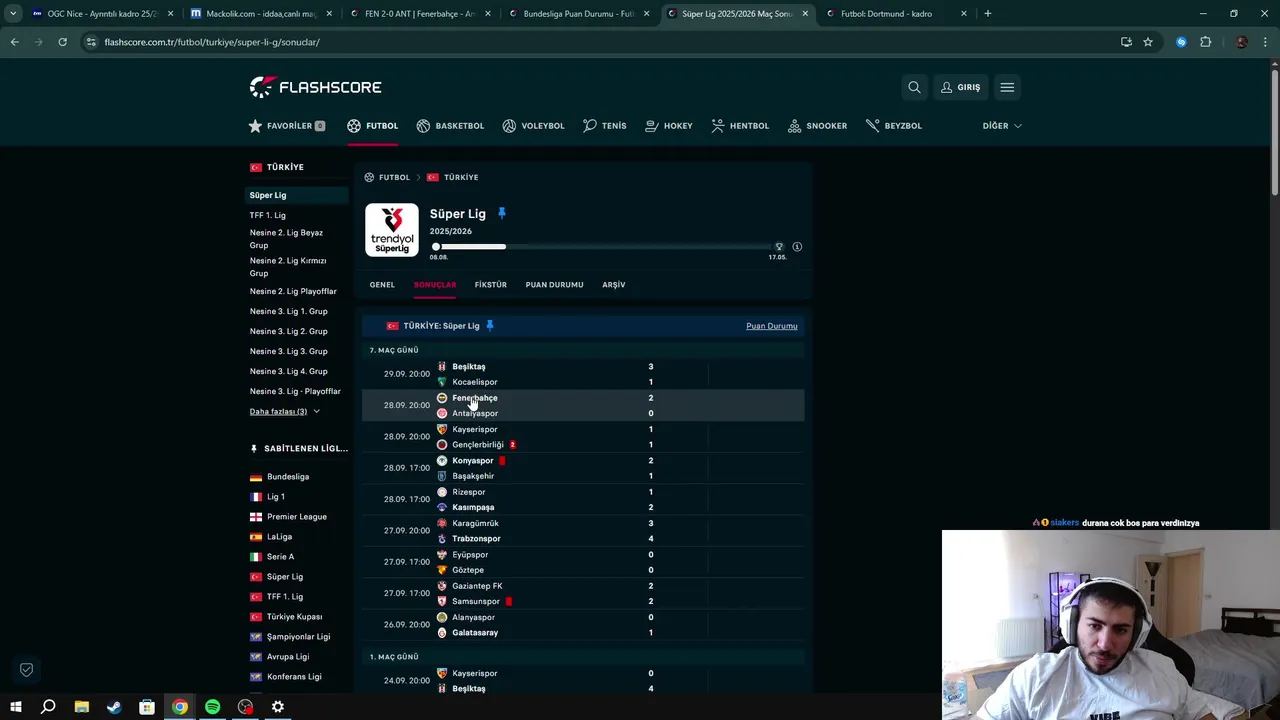Image resolution: width=1280 pixels, height=720 pixels.
Task: Open the Windows Start menu
Action: click(x=16, y=707)
